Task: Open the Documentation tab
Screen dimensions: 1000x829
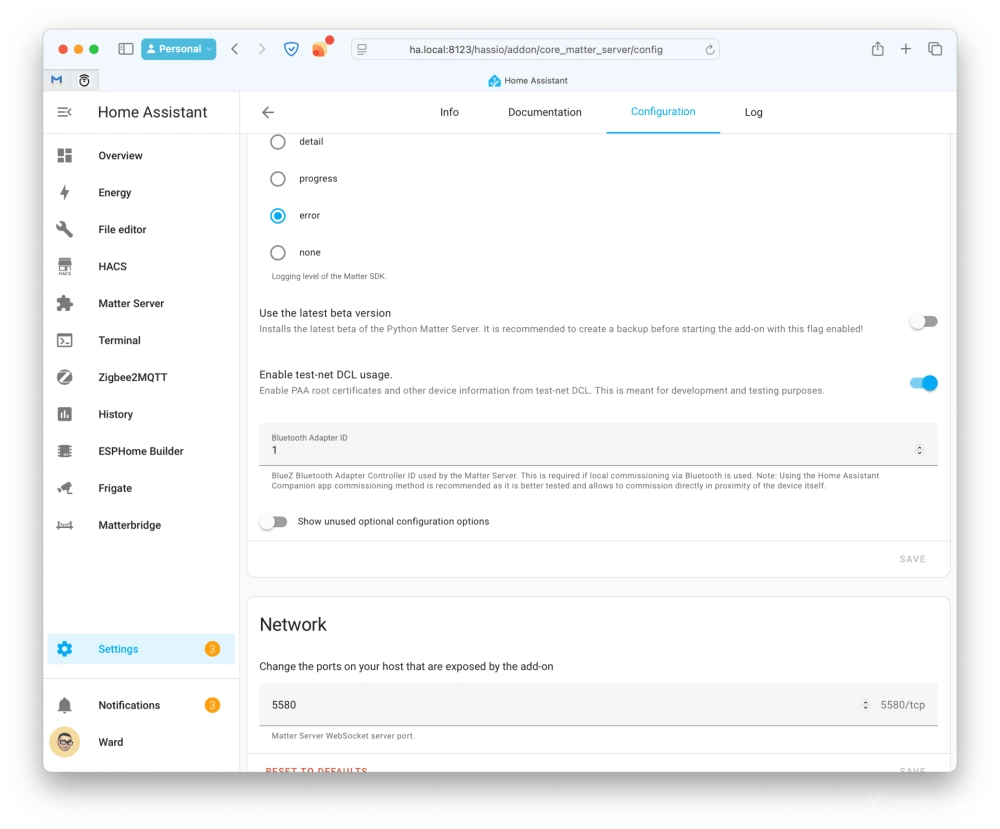Action: [x=544, y=113]
